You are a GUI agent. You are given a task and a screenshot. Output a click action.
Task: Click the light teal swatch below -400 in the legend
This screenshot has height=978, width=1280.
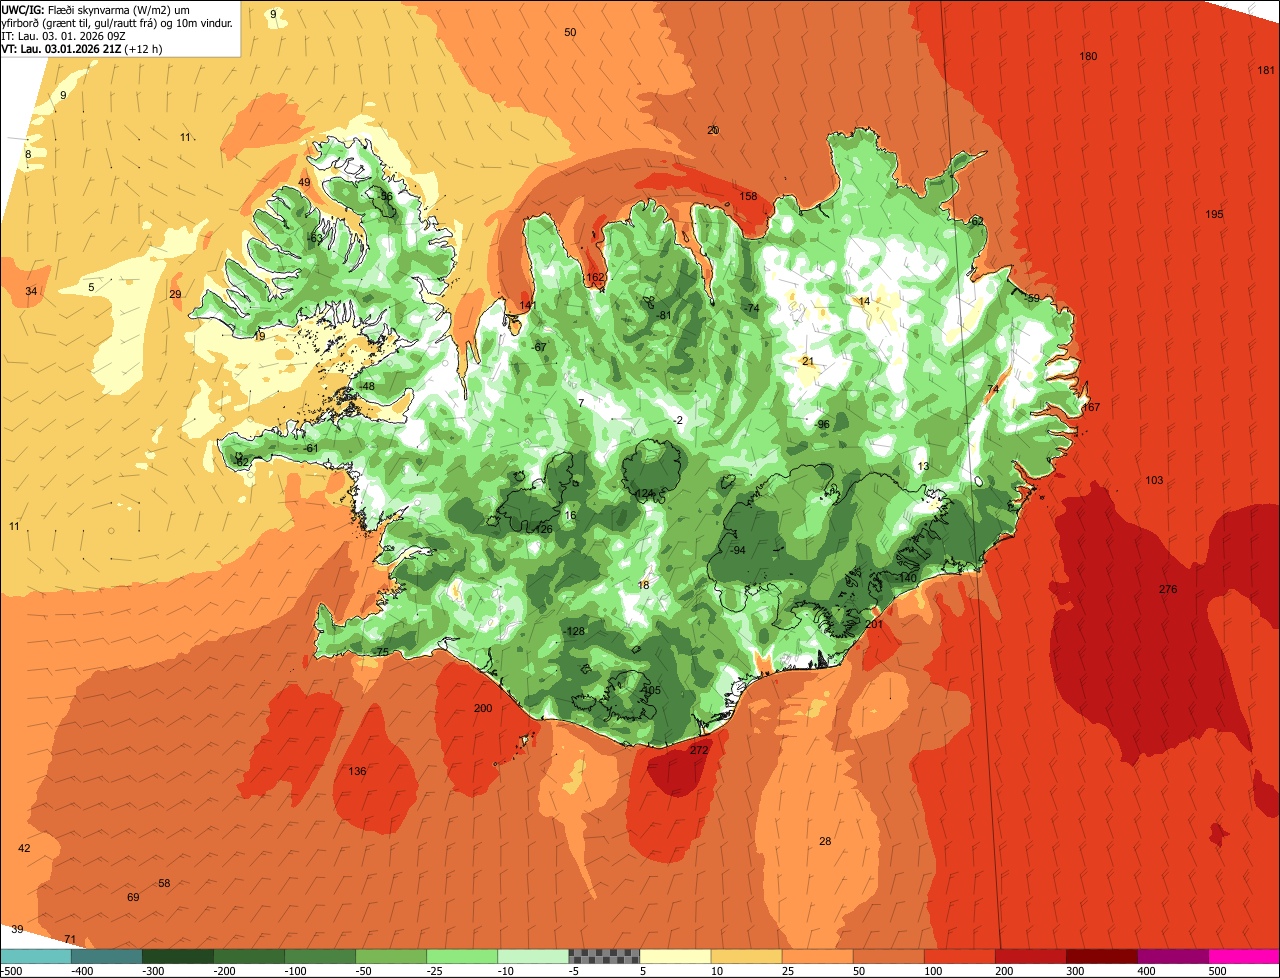(x=36, y=956)
